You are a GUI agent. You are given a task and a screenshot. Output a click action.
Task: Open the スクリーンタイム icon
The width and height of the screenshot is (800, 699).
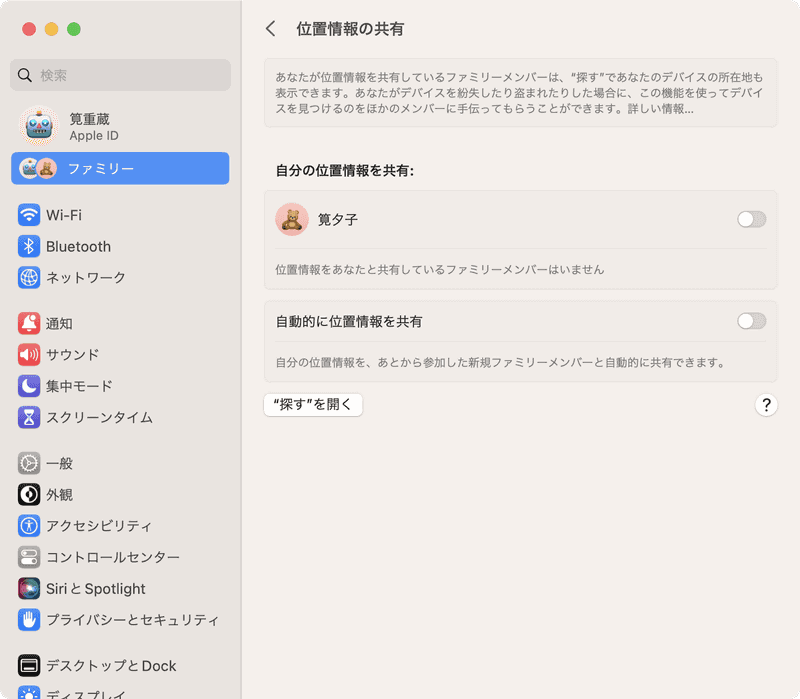pos(29,418)
